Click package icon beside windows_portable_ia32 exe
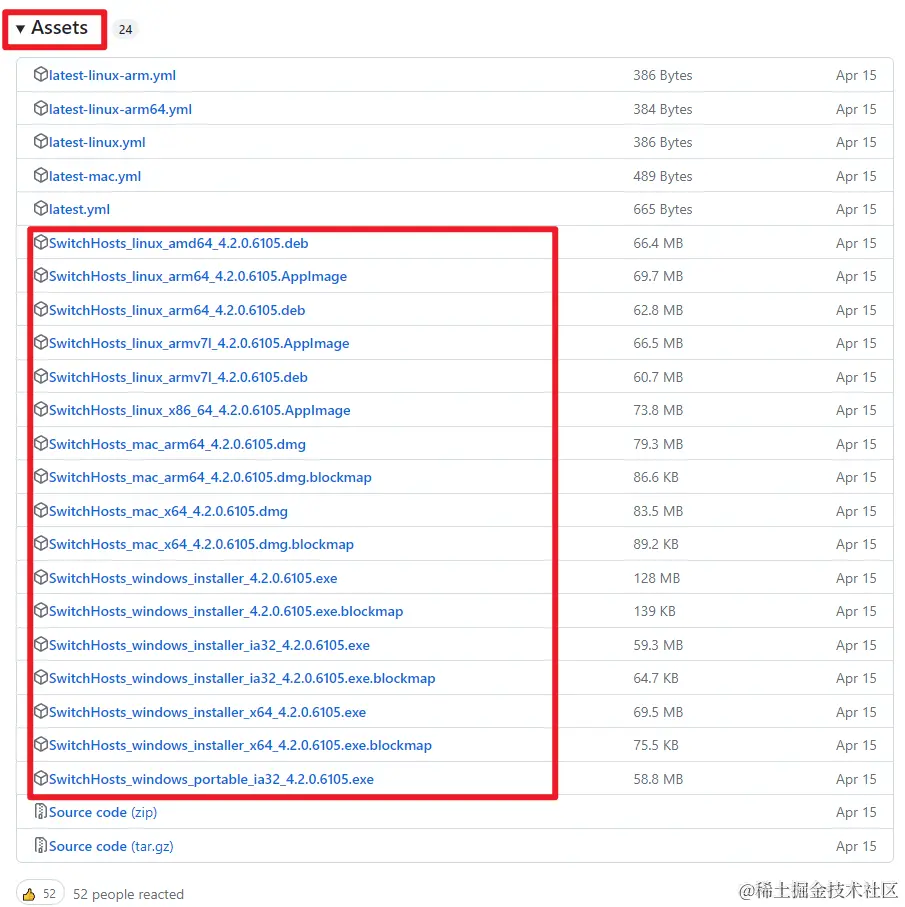The height and width of the screenshot is (907, 905). pos(40,779)
